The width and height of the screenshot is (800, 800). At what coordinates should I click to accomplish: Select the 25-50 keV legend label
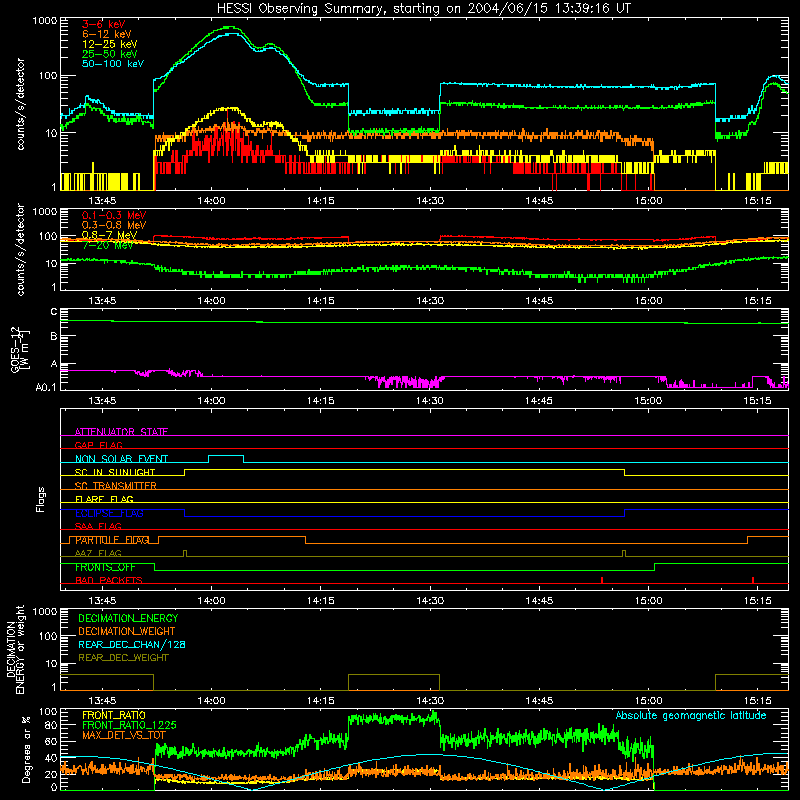click(x=110, y=54)
